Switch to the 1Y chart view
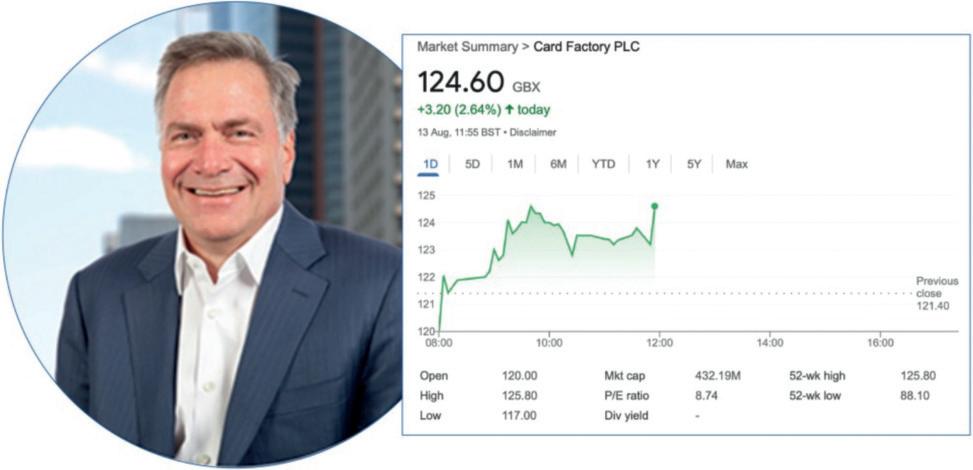 pyautogui.click(x=653, y=164)
